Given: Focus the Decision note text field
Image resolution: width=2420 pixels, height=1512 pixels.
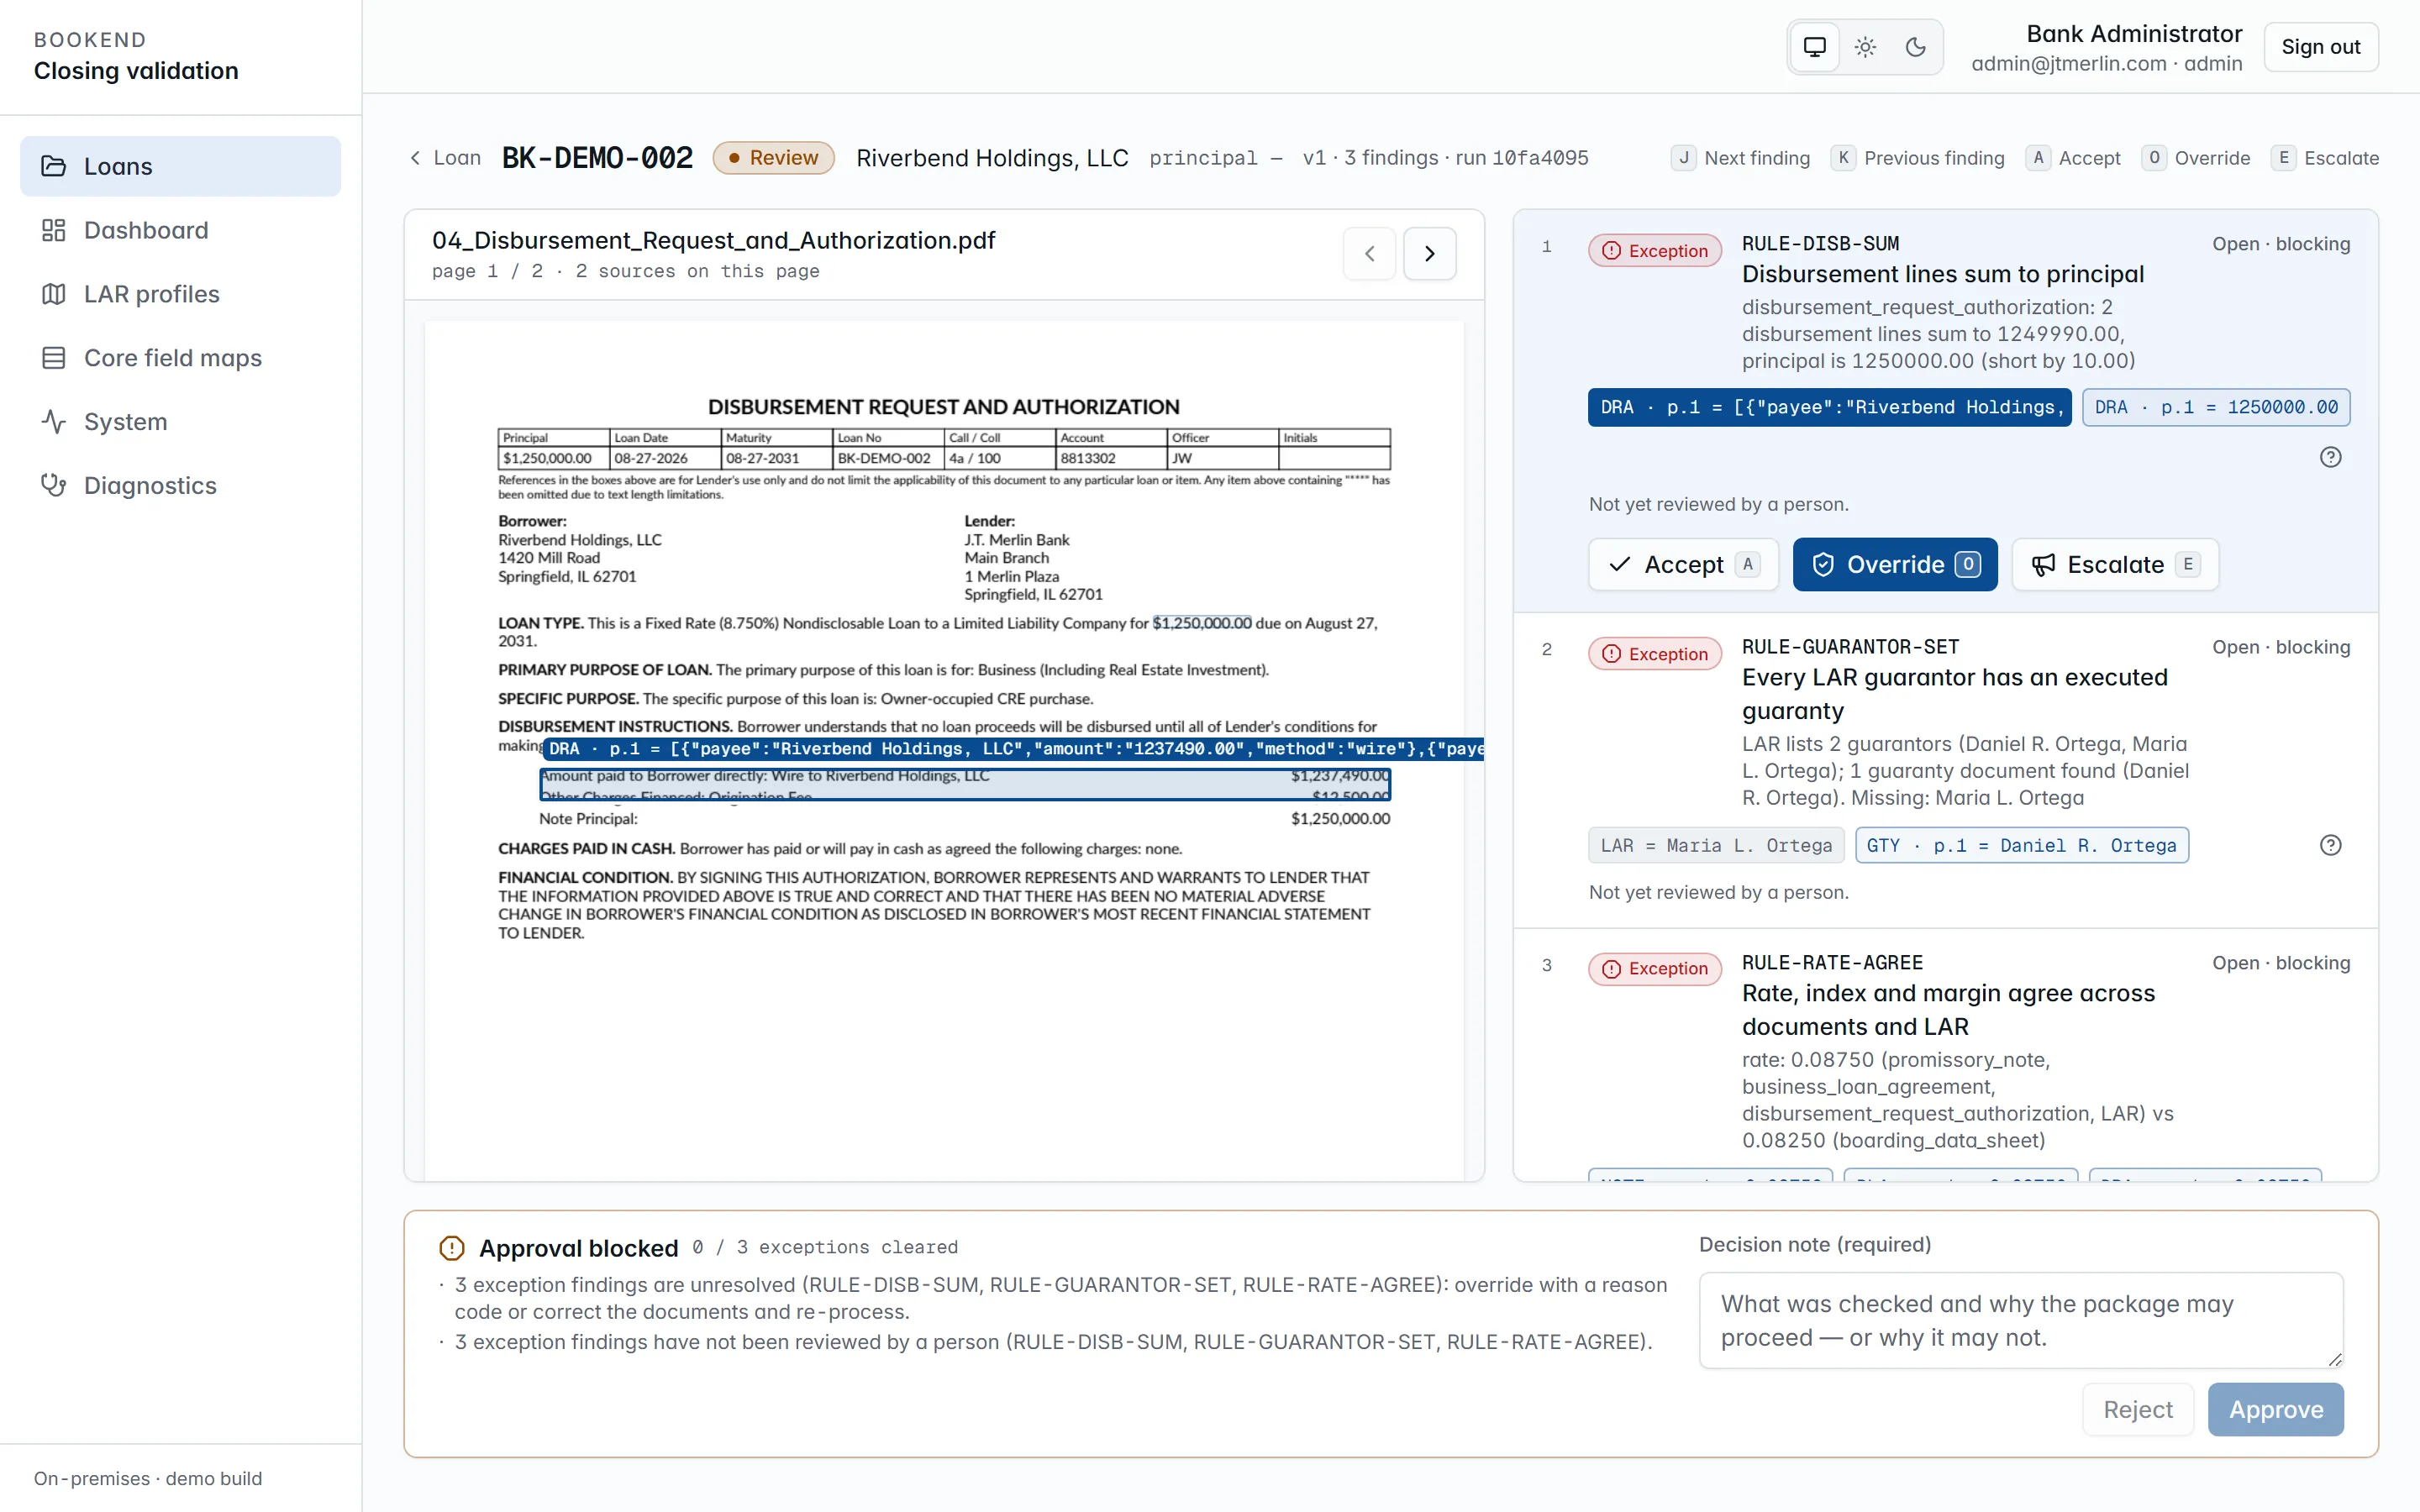Looking at the screenshot, I should pyautogui.click(x=2020, y=1320).
